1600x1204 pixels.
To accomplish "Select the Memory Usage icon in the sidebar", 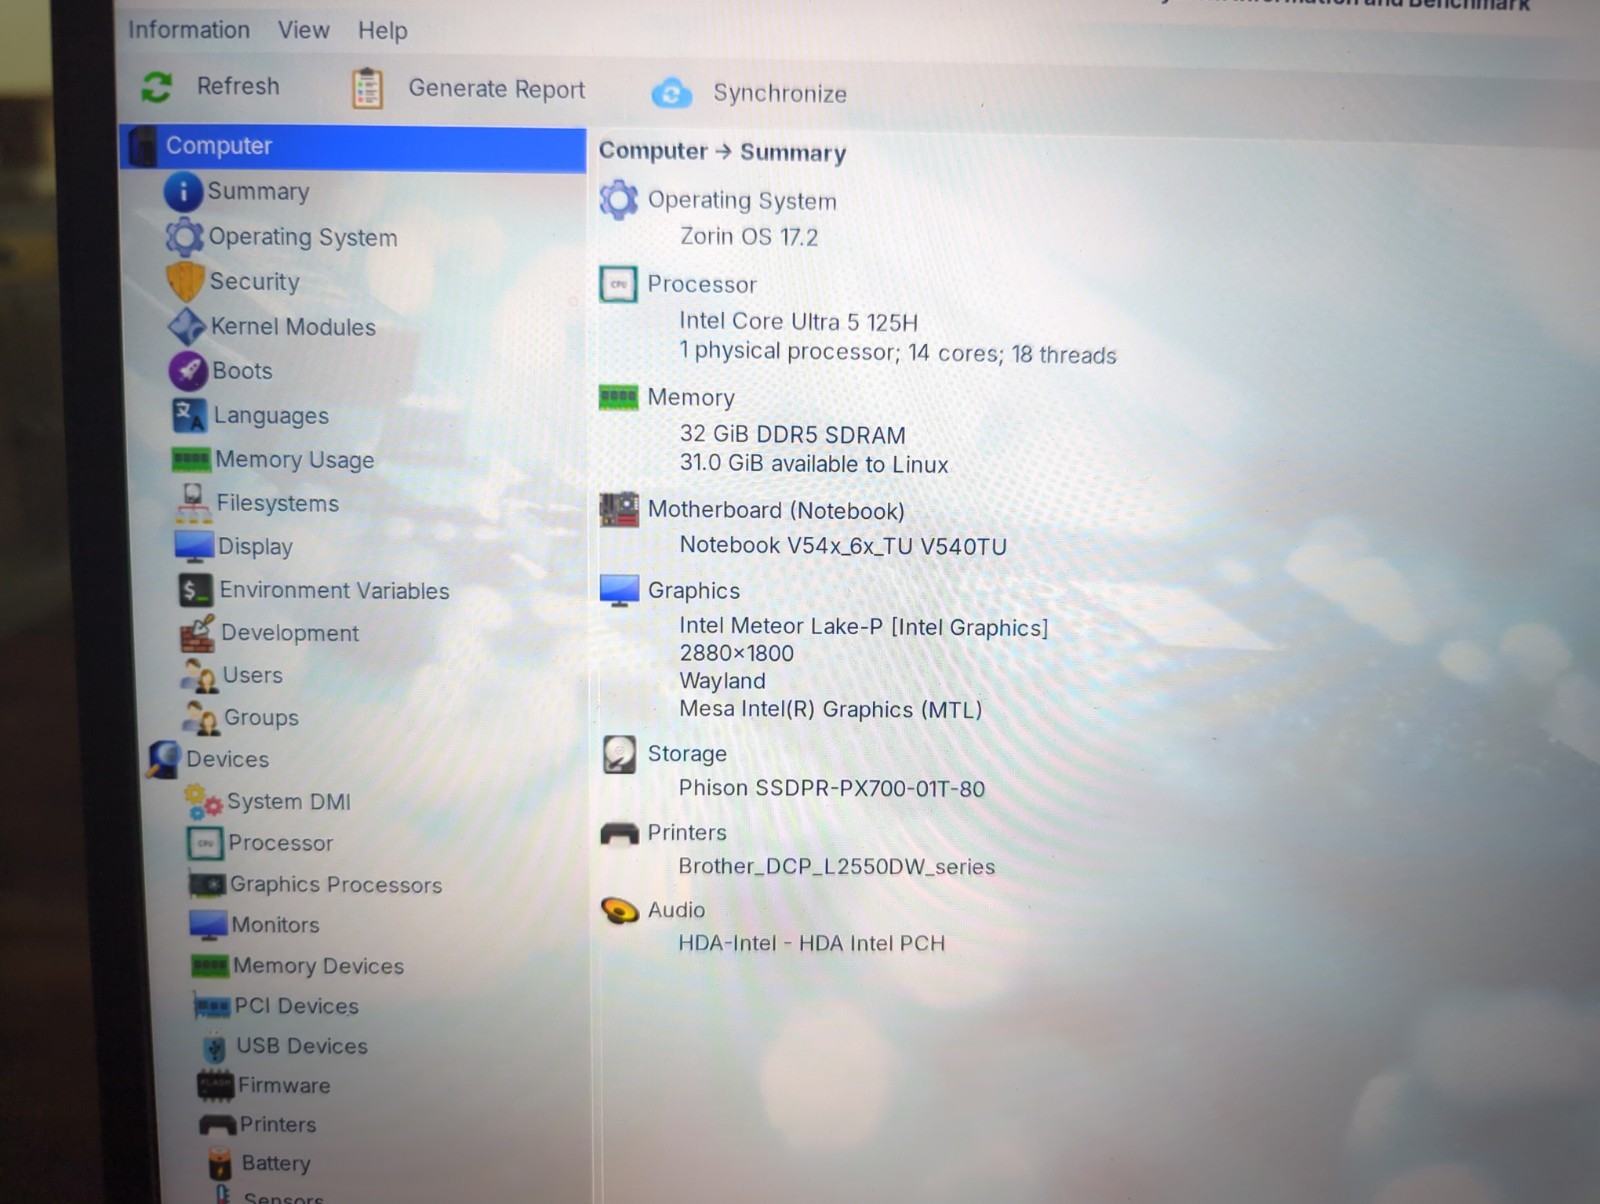I will pos(191,459).
